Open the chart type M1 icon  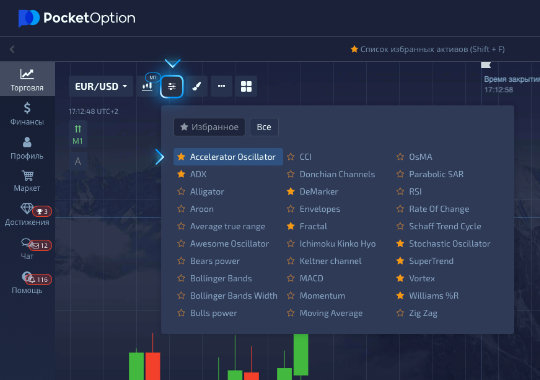(147, 86)
